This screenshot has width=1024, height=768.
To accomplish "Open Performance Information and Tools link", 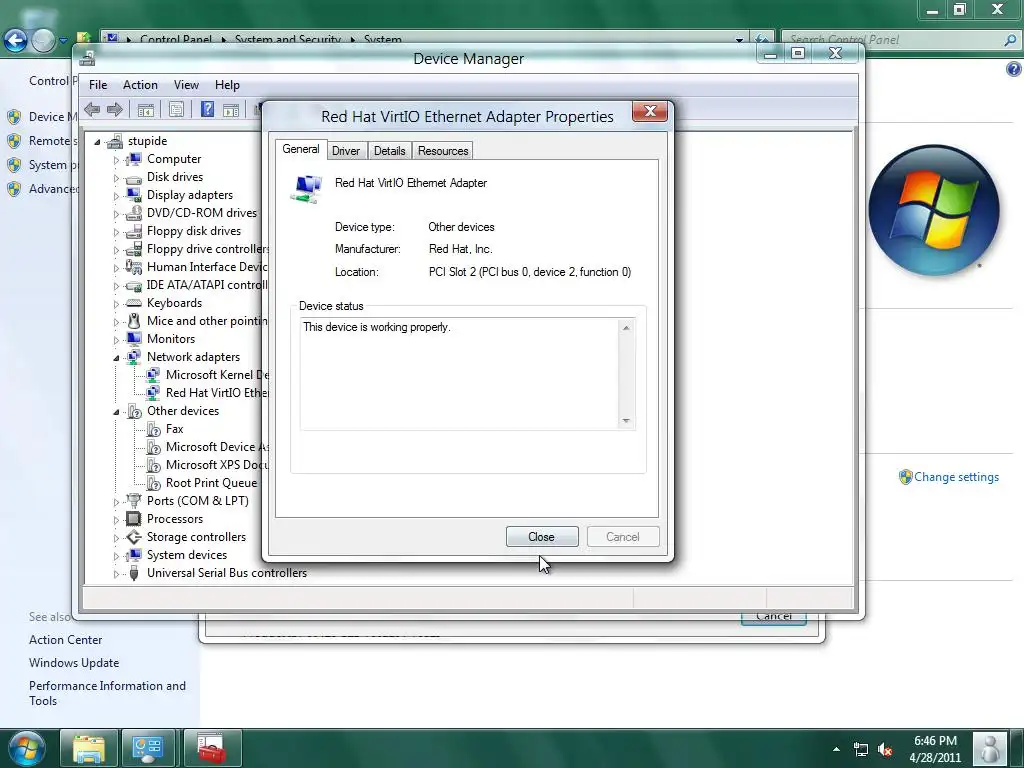I will pyautogui.click(x=107, y=693).
